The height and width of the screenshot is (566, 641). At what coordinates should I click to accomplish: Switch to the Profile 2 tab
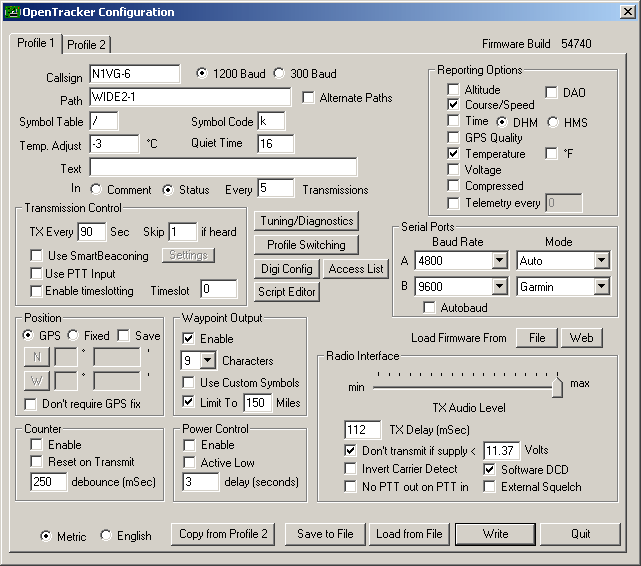[x=86, y=45]
